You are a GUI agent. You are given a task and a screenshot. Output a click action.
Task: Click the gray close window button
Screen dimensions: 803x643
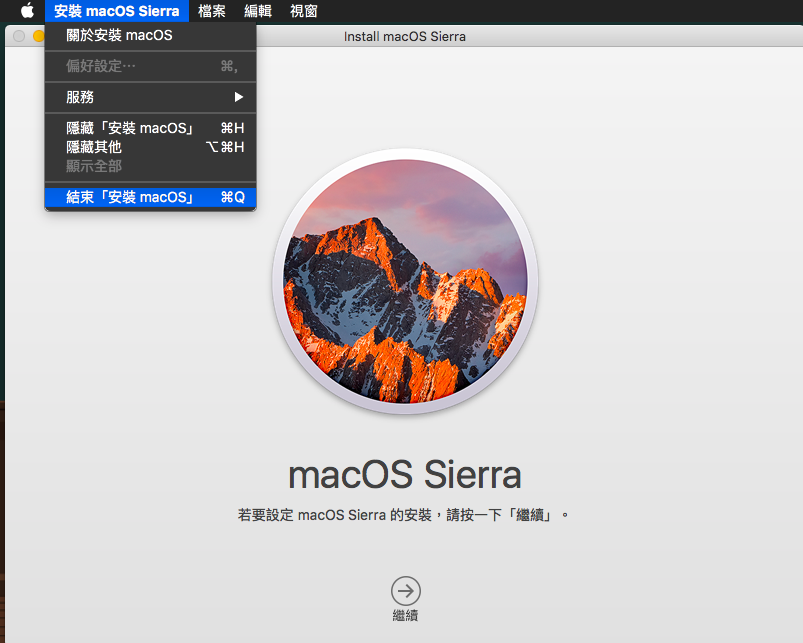19,36
